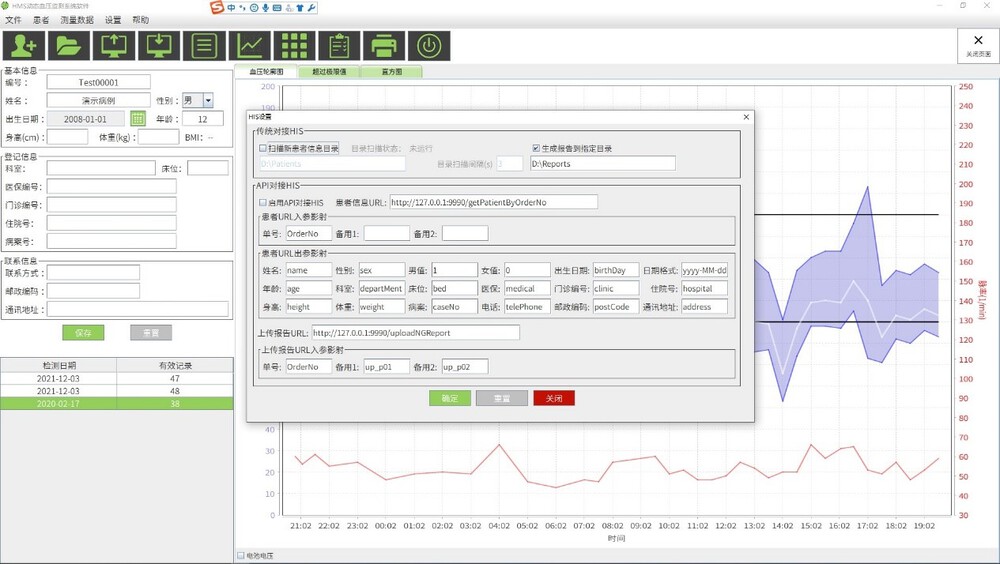Switch to the 直方图 tab
The width and height of the screenshot is (1000, 564).
[x=392, y=72]
